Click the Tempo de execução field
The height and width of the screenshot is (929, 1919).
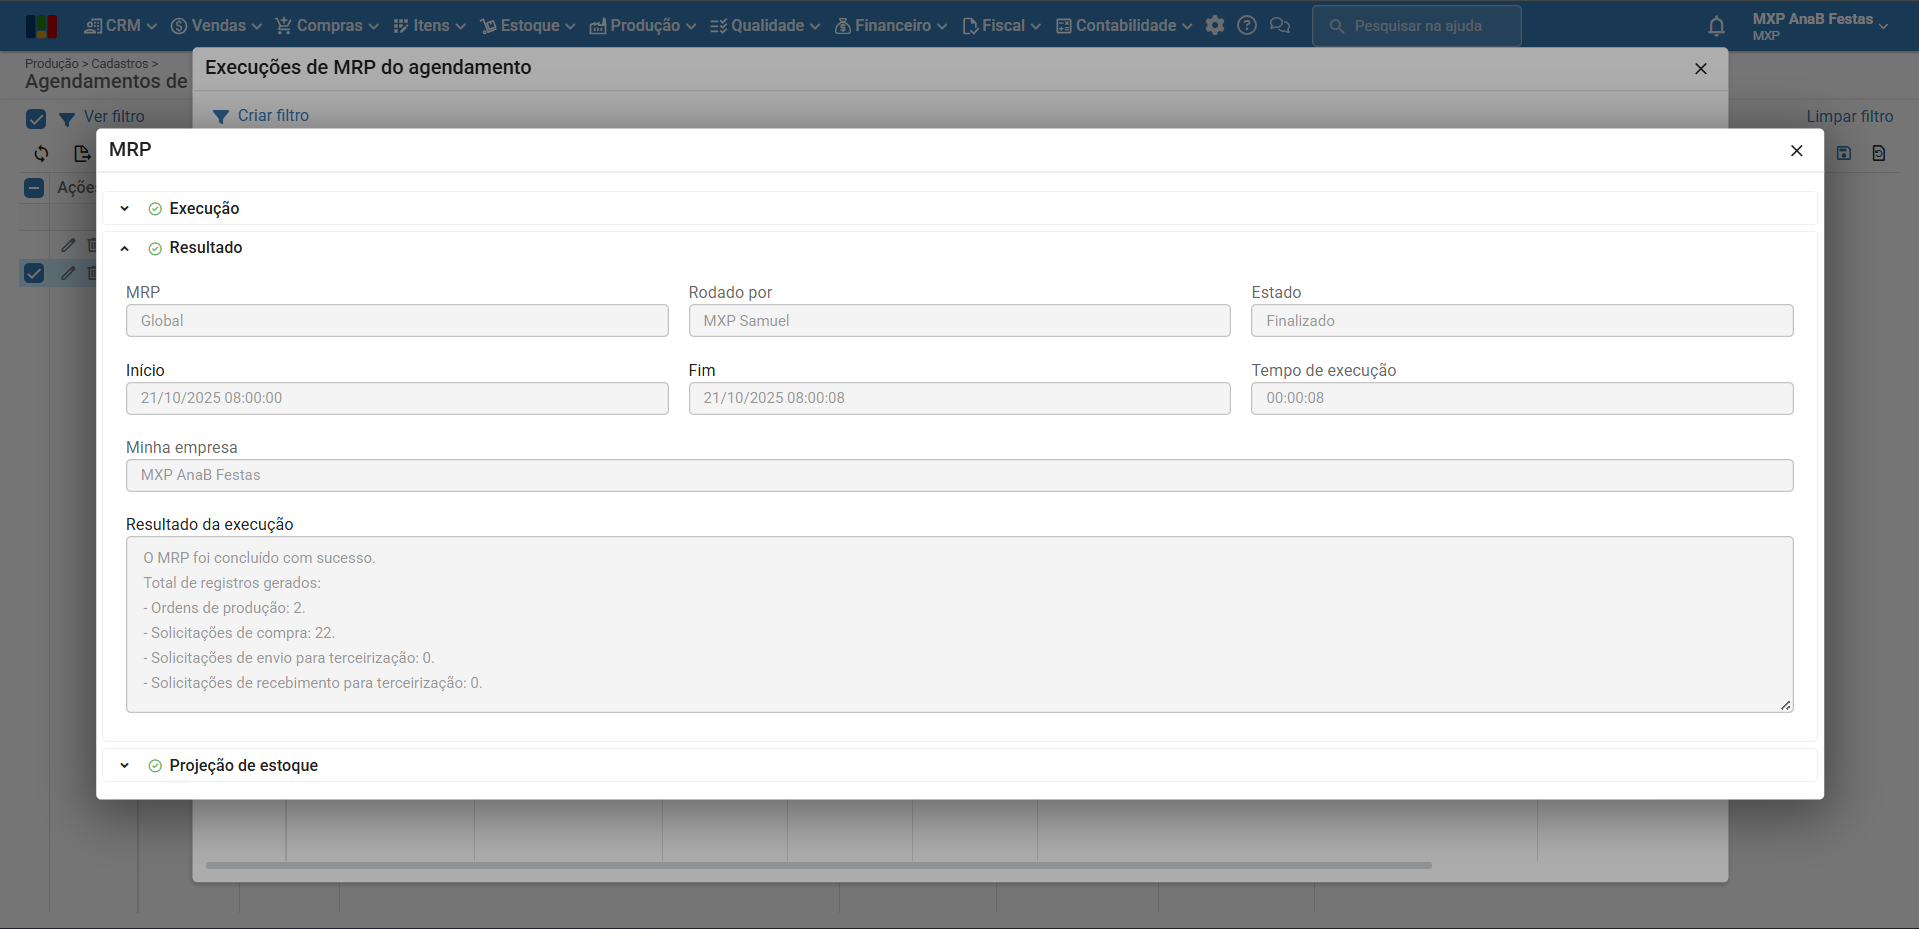[1522, 398]
